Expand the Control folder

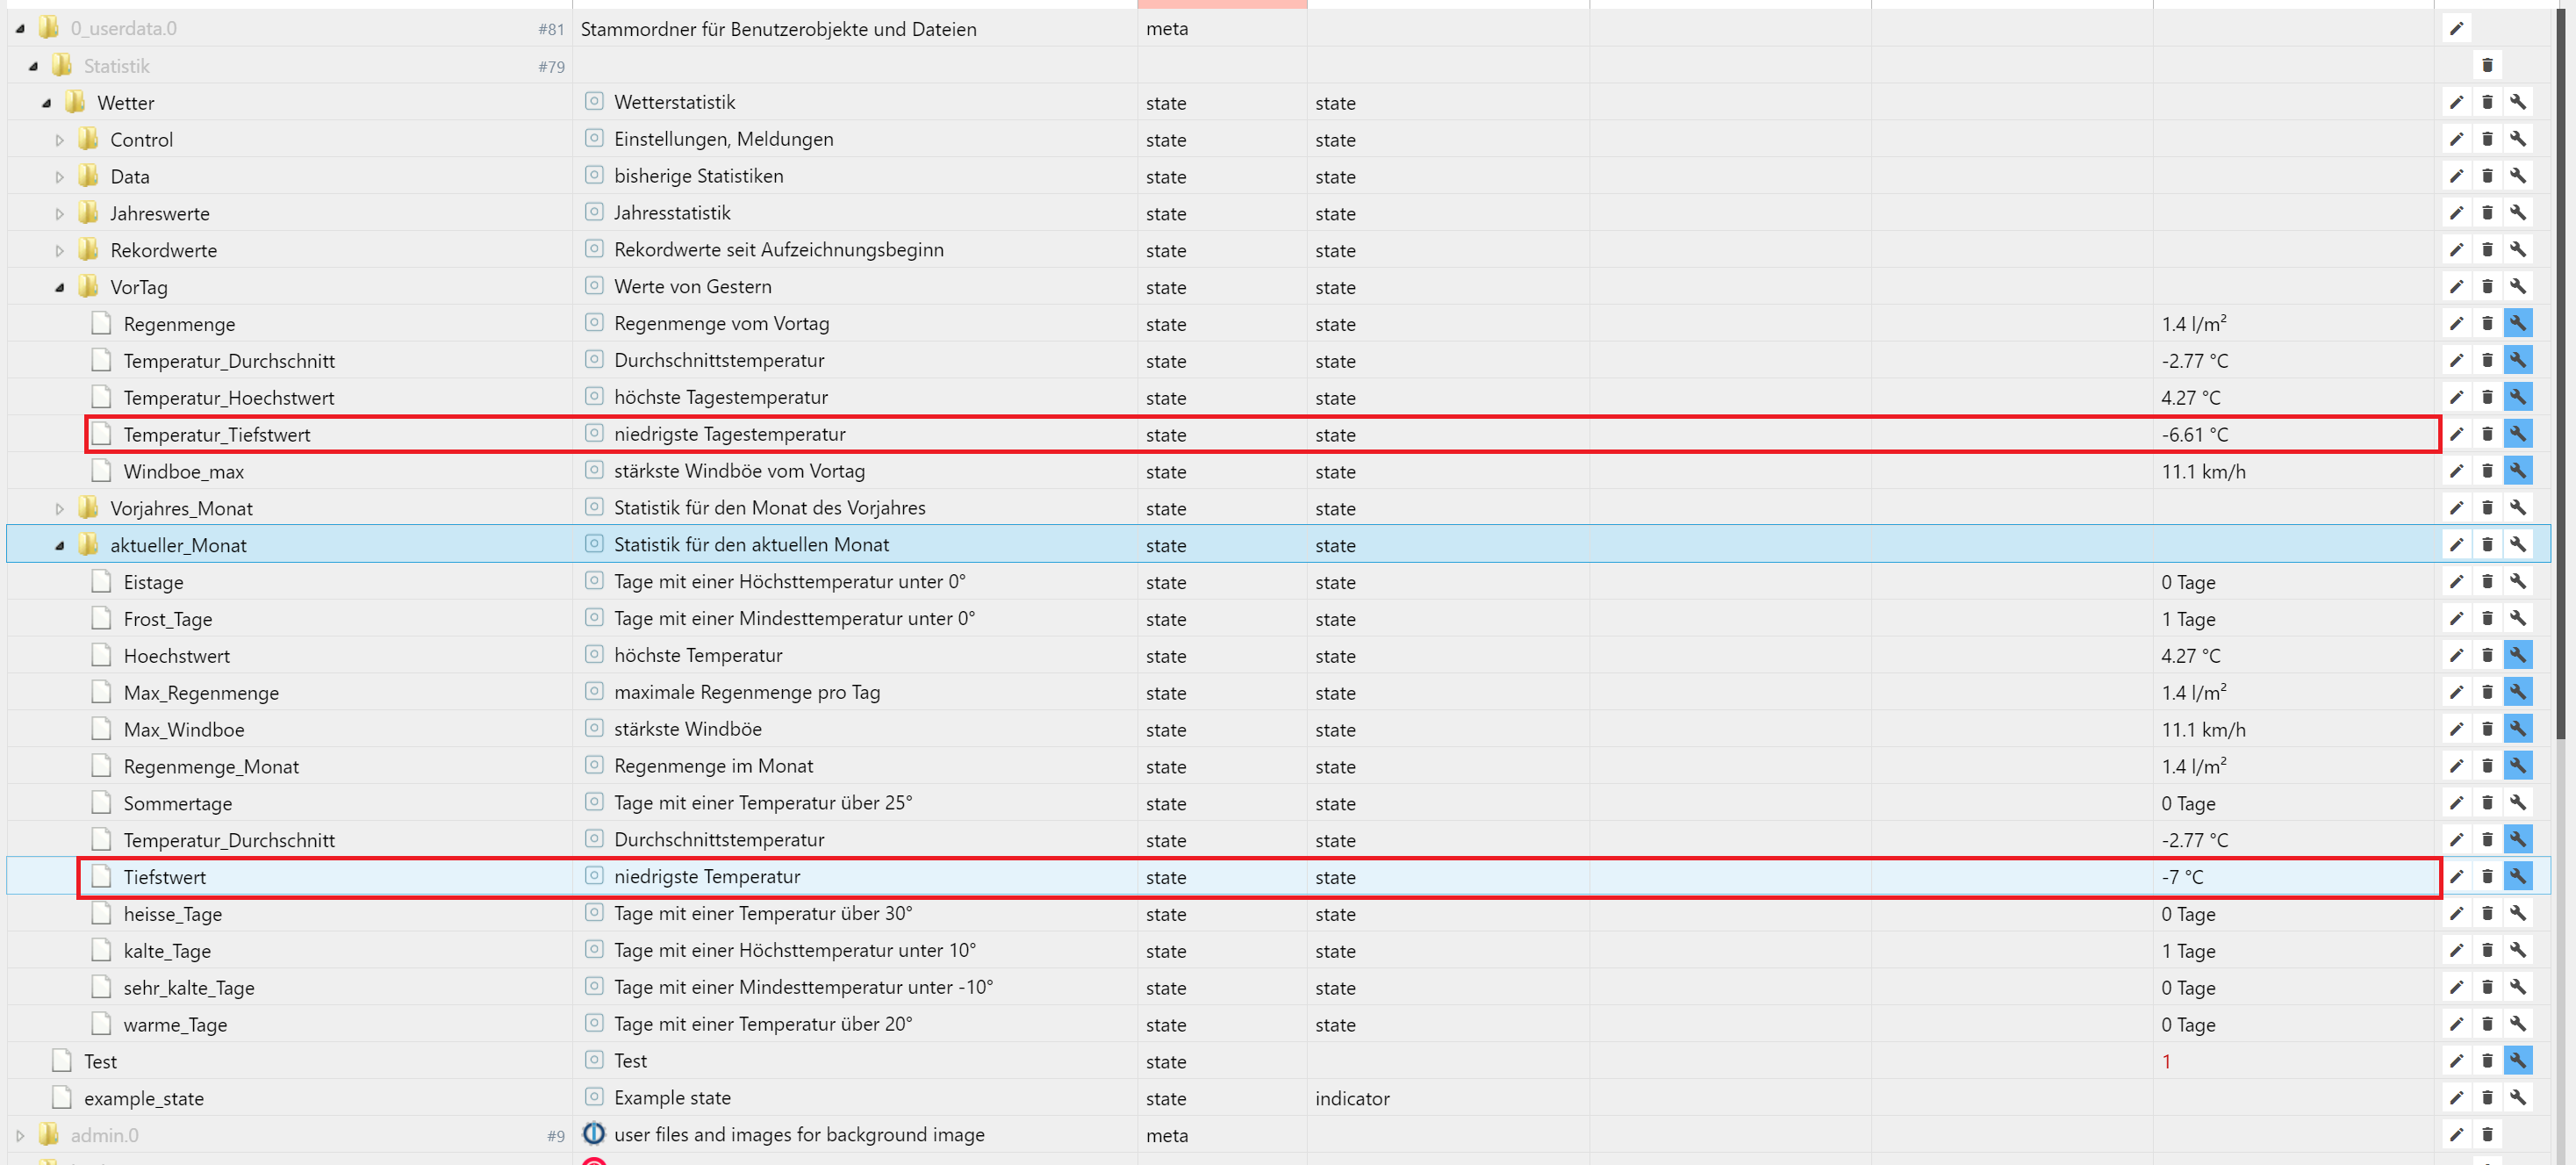click(59, 140)
